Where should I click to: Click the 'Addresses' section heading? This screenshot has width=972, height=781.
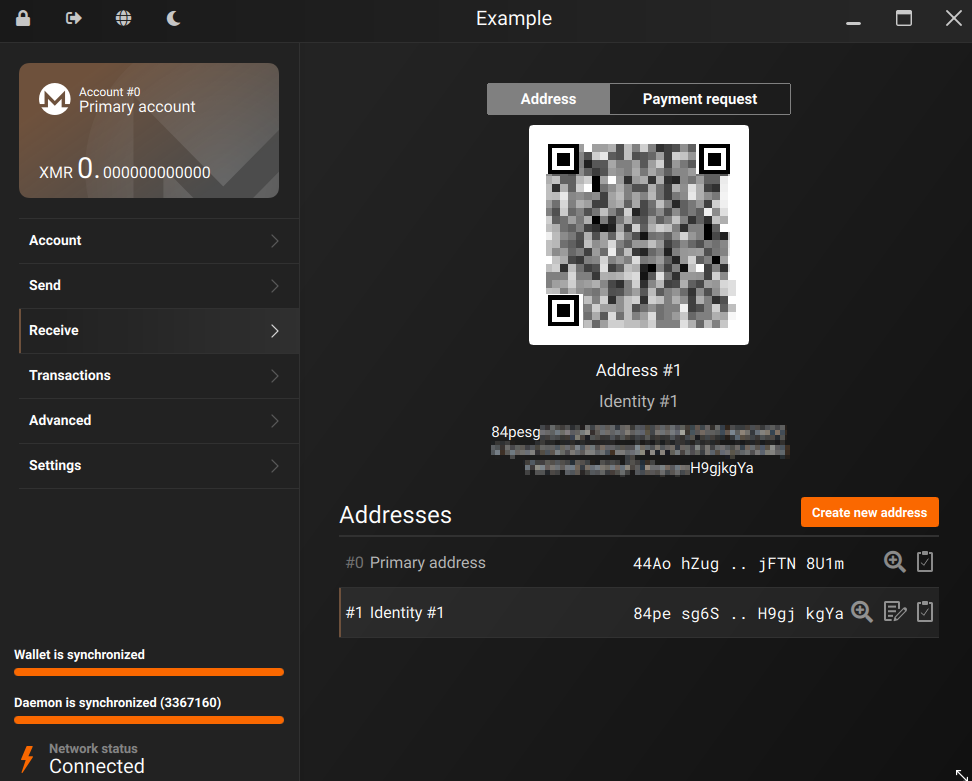point(395,515)
